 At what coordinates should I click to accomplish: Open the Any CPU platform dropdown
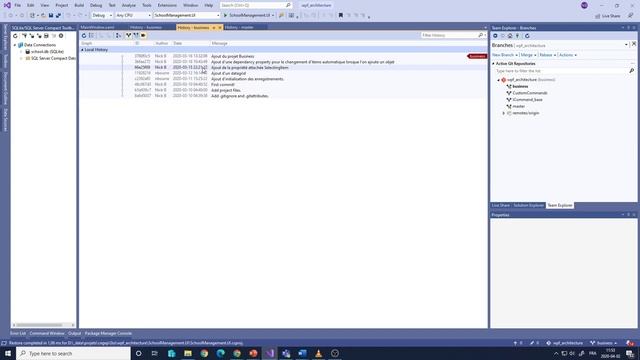coord(133,15)
